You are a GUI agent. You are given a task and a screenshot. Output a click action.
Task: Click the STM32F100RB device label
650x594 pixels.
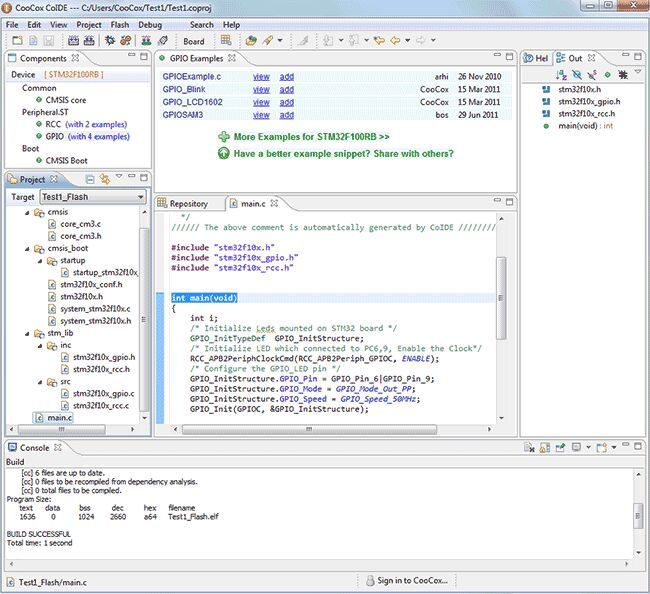tap(74, 75)
